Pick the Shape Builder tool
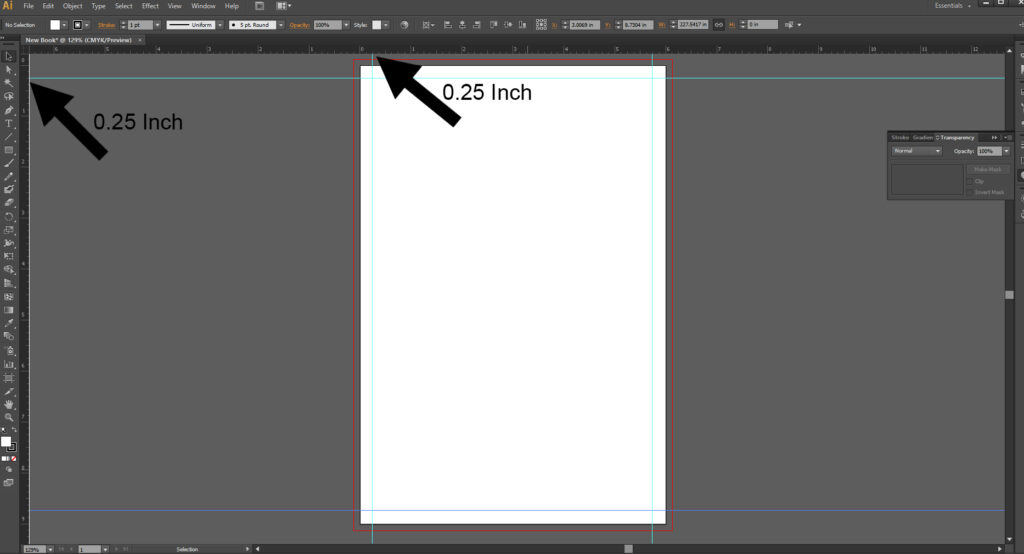Image resolution: width=1024 pixels, height=554 pixels. [x=8, y=269]
